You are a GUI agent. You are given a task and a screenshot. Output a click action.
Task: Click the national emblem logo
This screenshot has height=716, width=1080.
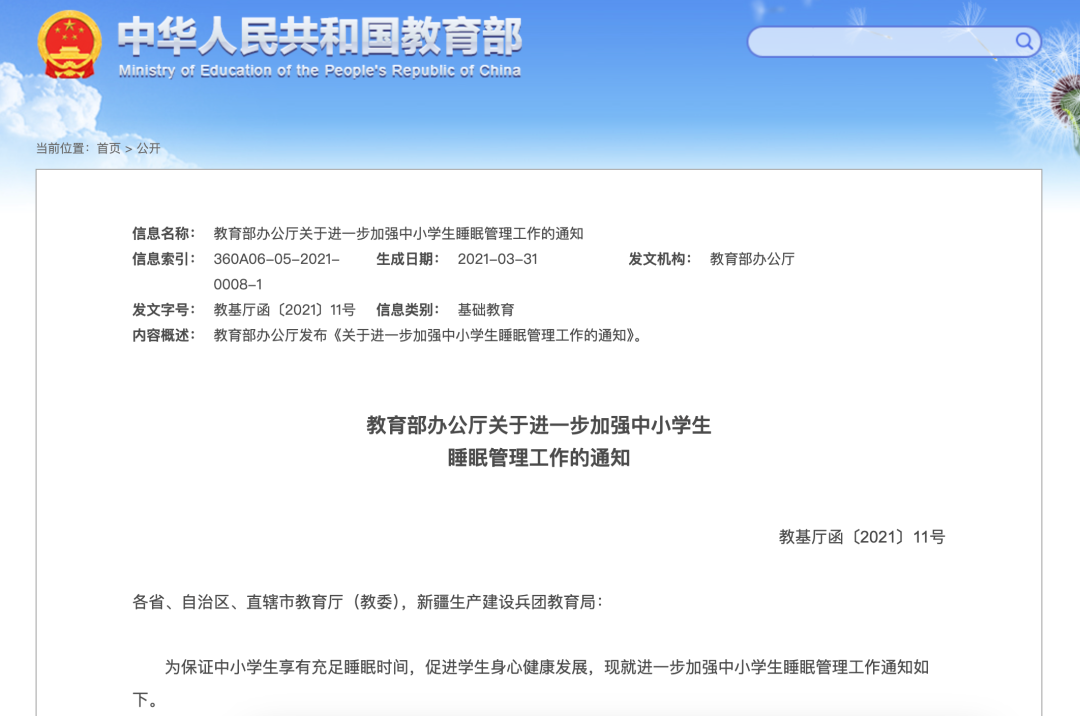click(69, 46)
